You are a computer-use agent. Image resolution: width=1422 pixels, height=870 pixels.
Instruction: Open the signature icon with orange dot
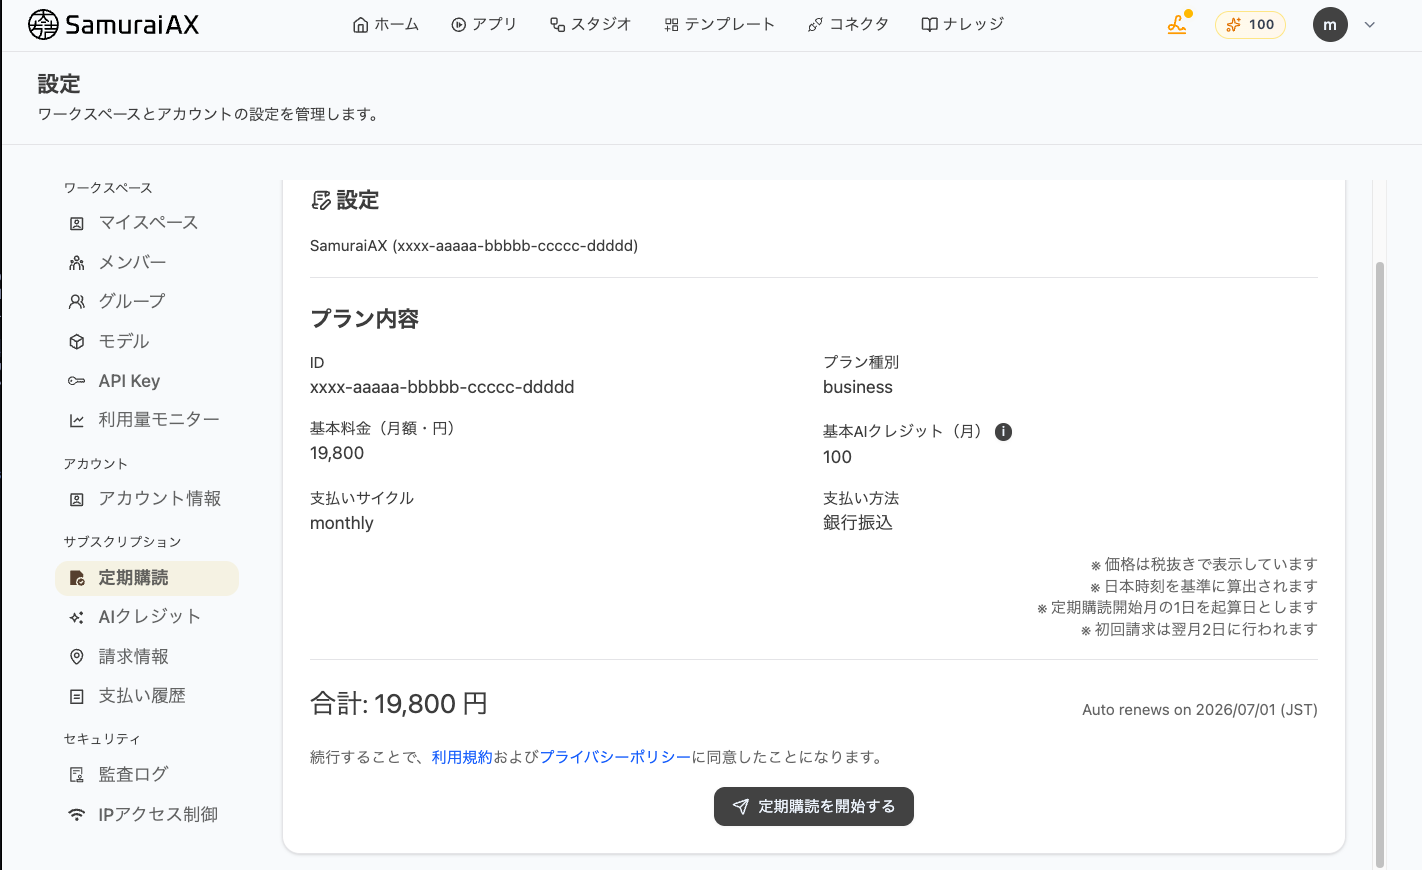pos(1178,24)
